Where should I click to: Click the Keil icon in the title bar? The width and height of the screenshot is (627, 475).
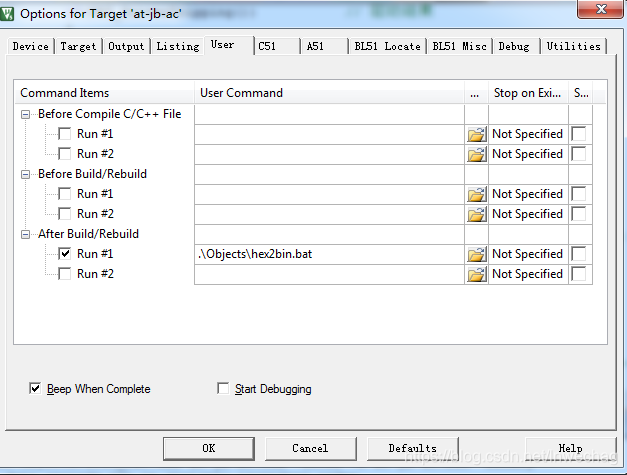tap(7, 14)
